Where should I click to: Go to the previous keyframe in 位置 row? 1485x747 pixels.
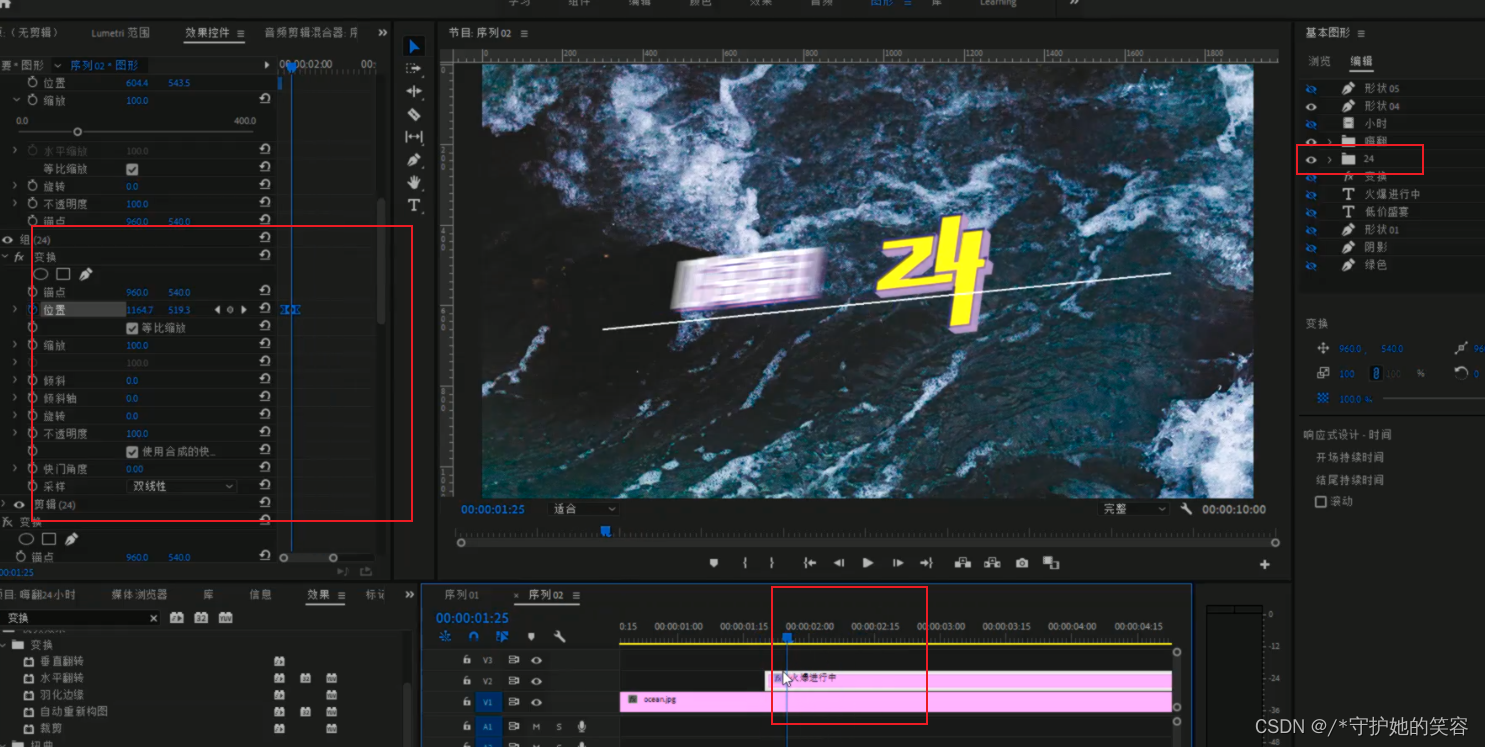click(x=217, y=310)
